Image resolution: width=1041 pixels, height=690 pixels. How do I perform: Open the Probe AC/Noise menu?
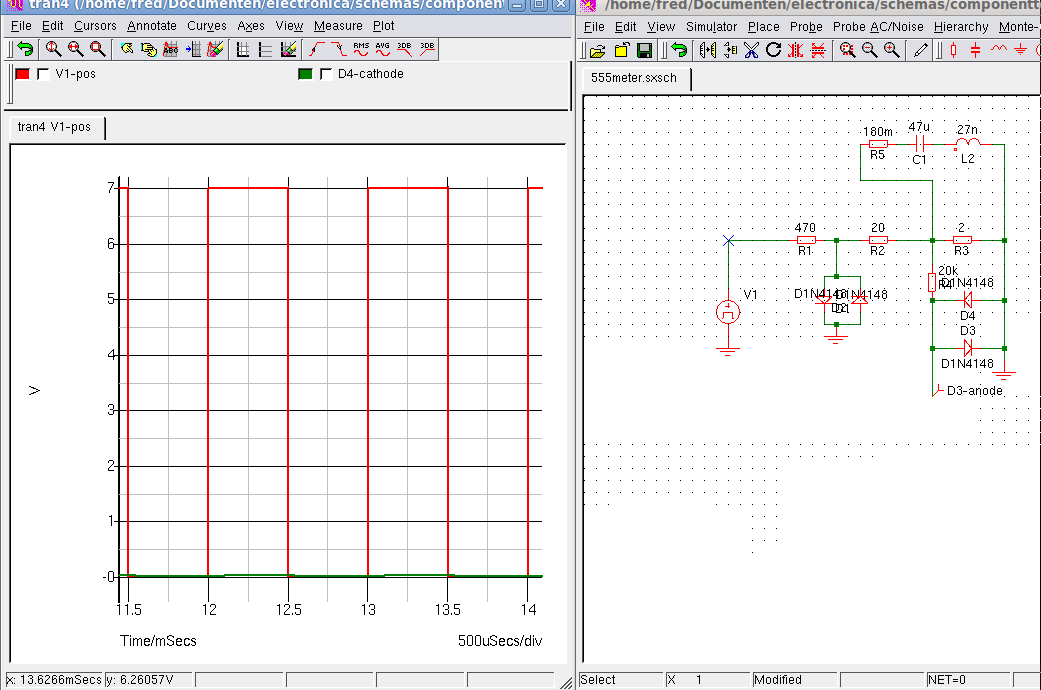point(878,27)
